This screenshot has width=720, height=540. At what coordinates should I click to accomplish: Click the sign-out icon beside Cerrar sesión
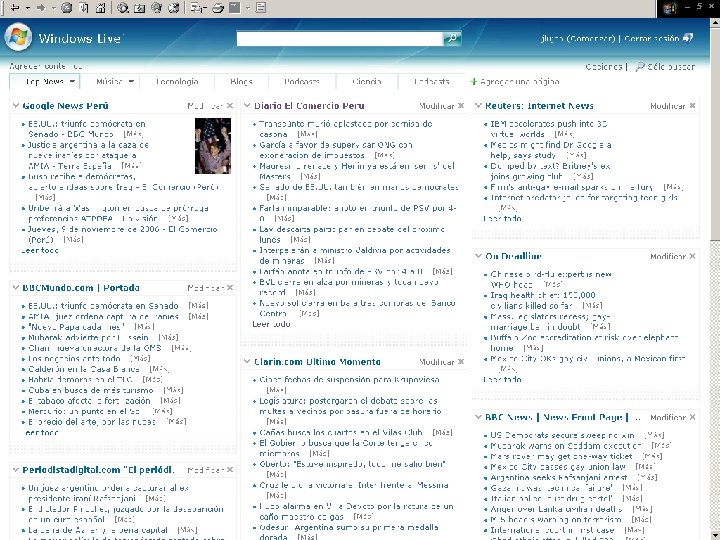tap(688, 38)
